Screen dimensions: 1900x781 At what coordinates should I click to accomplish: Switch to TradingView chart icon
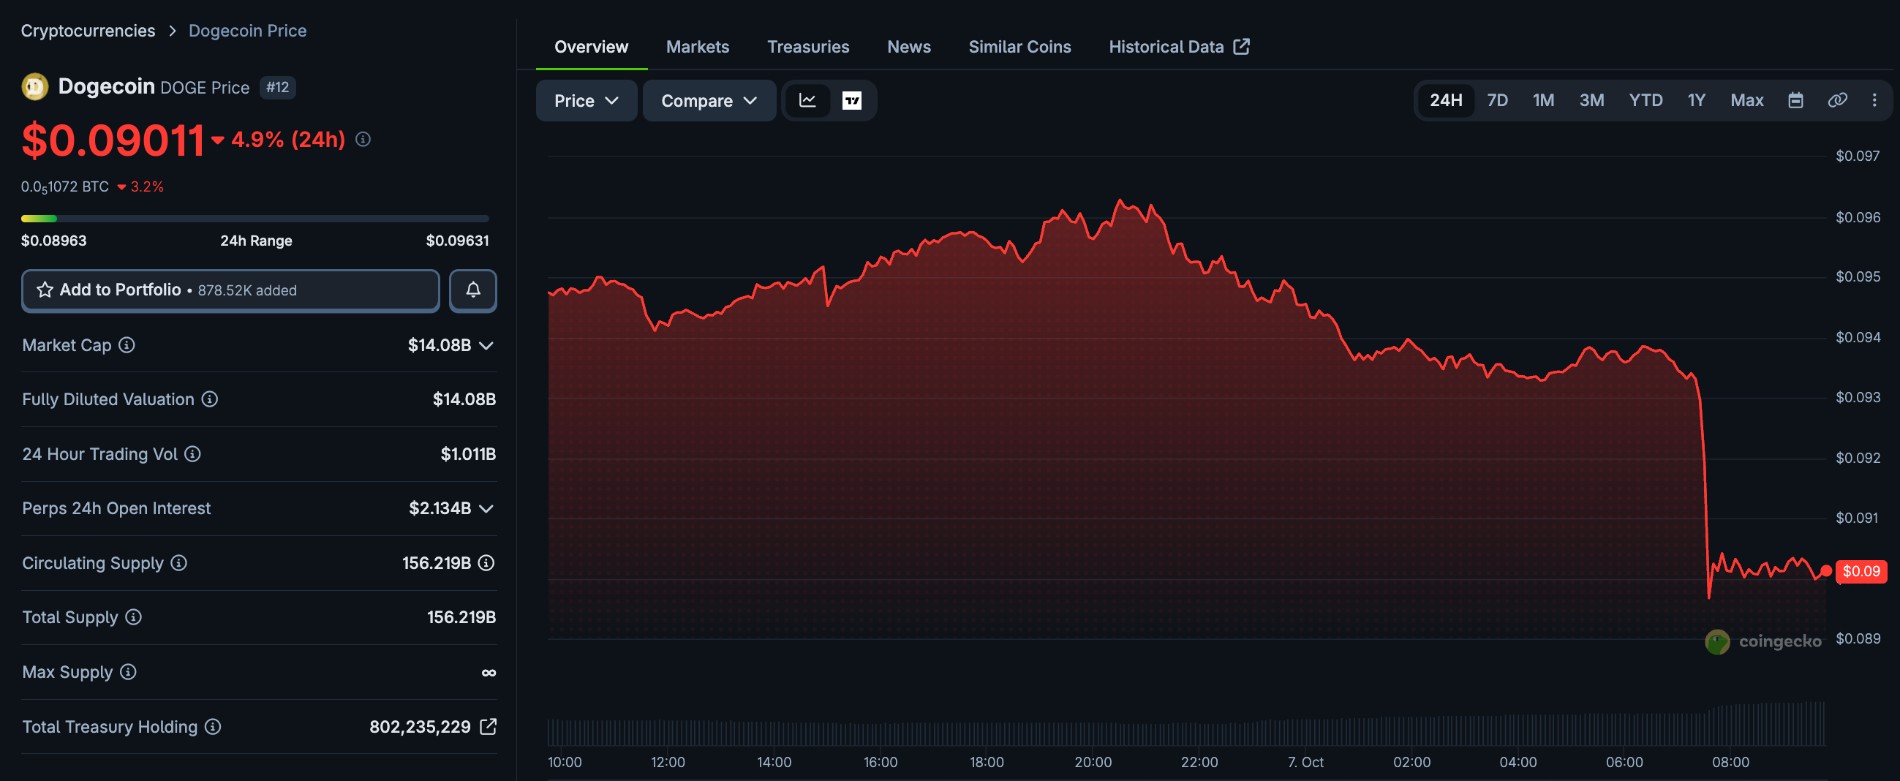click(x=852, y=100)
